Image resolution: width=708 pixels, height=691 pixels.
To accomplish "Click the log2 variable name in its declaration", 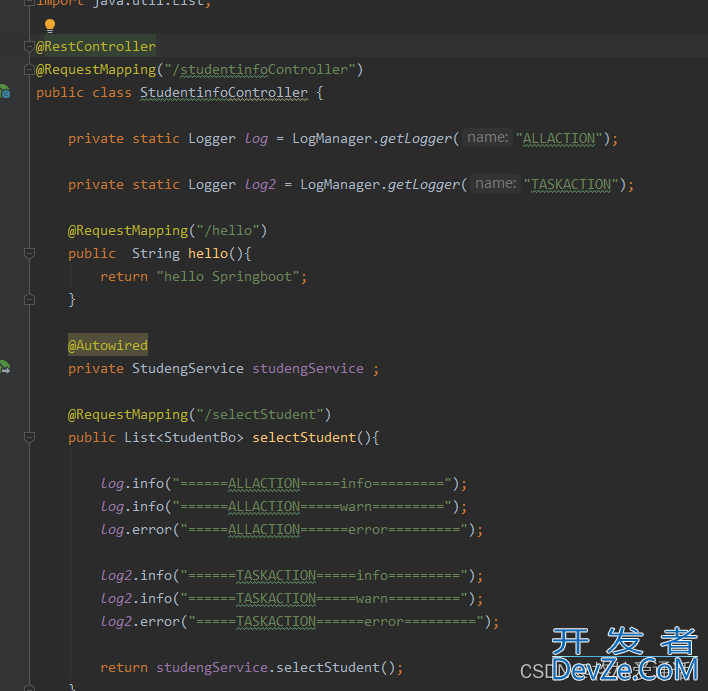I will coord(260,184).
